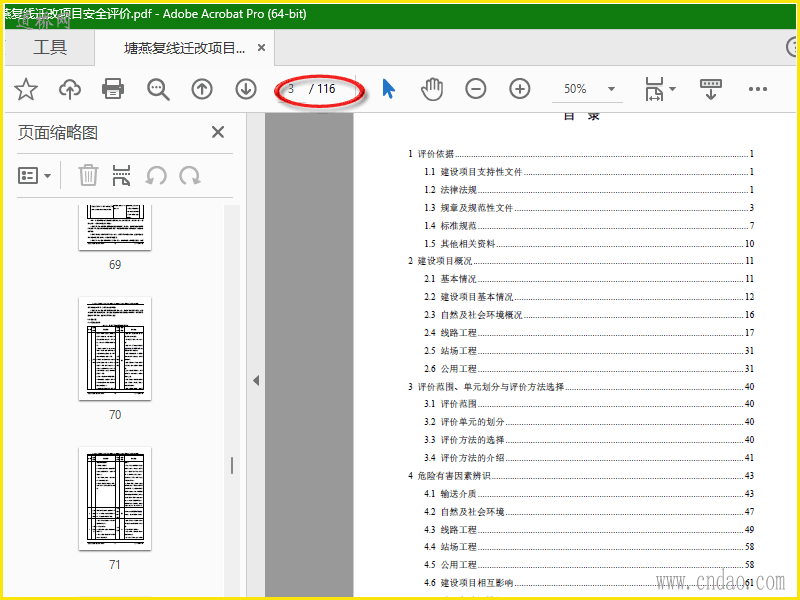
Task: Click contents entry 4.5 公用工程
Action: pyautogui.click(x=589, y=564)
